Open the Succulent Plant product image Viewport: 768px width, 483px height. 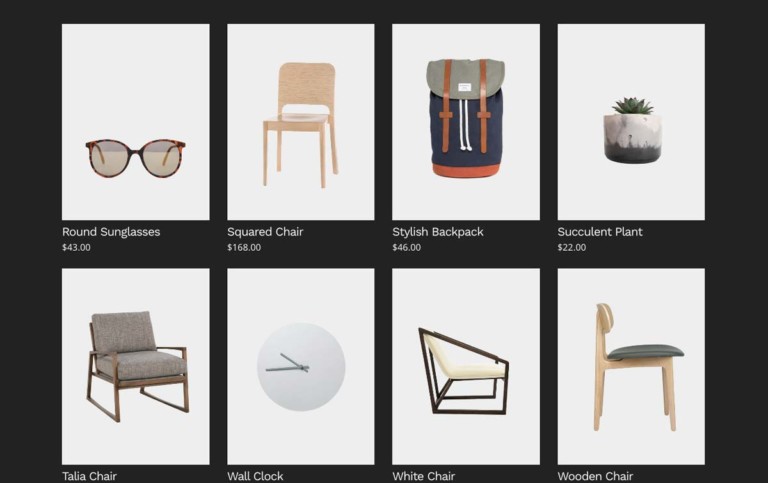click(x=631, y=122)
